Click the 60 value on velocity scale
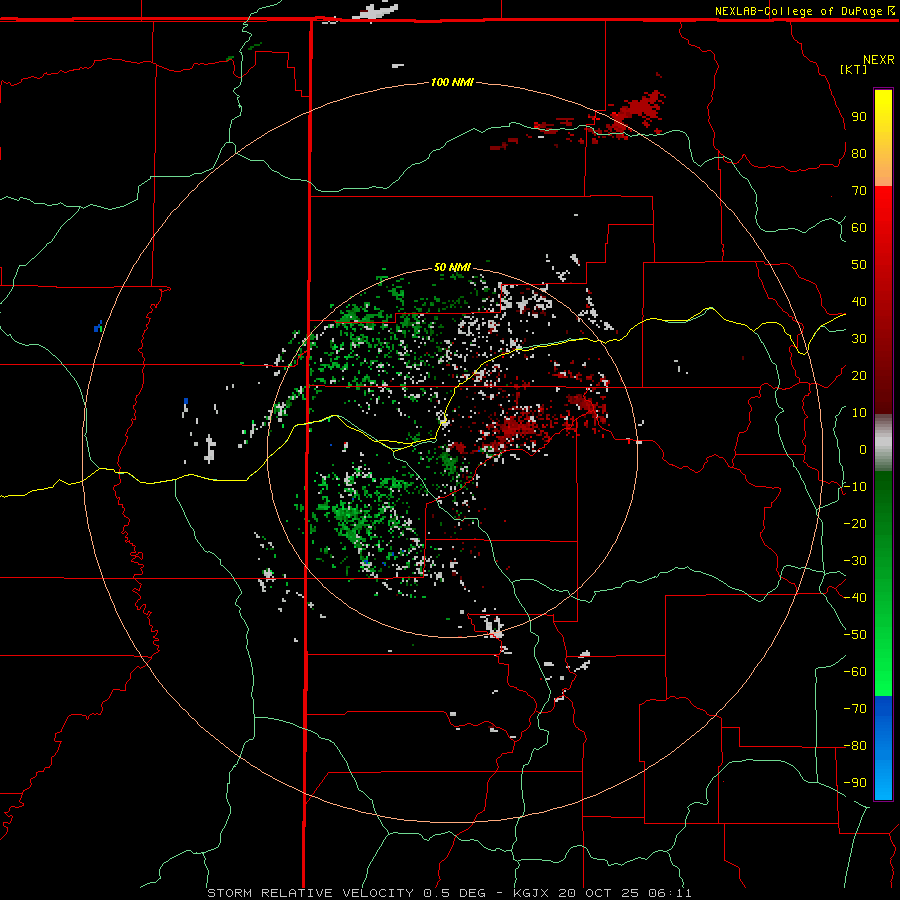 tap(859, 228)
